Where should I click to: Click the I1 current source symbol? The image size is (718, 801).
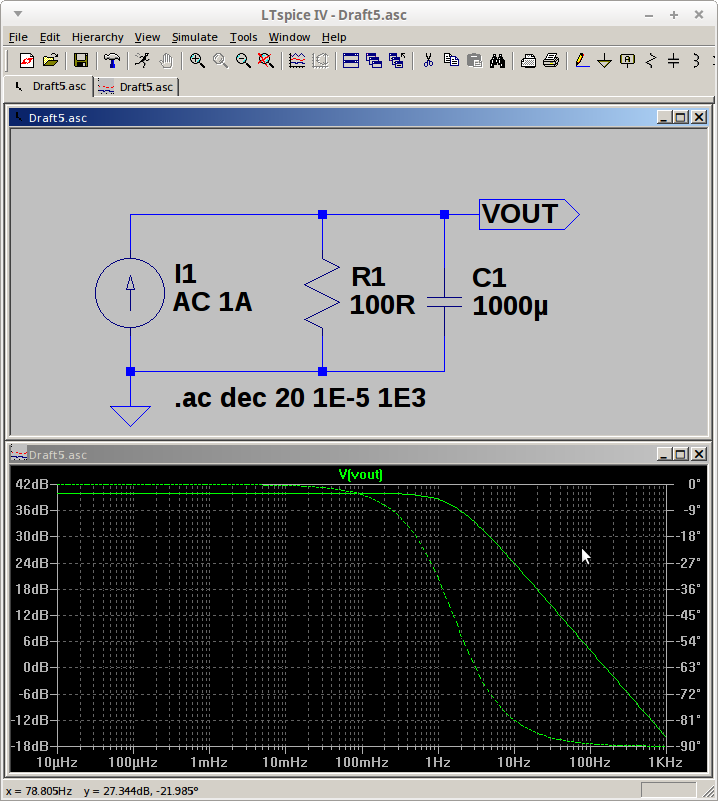(x=130, y=293)
